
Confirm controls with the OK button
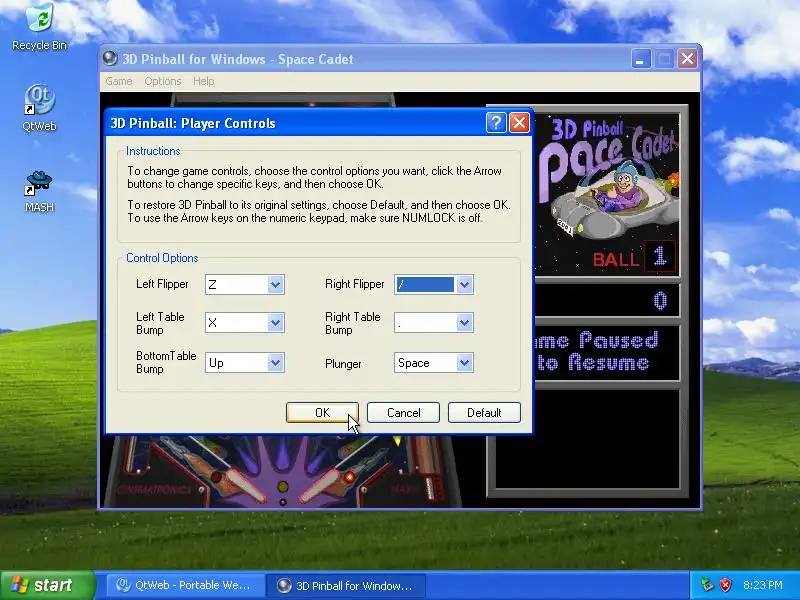tap(322, 413)
